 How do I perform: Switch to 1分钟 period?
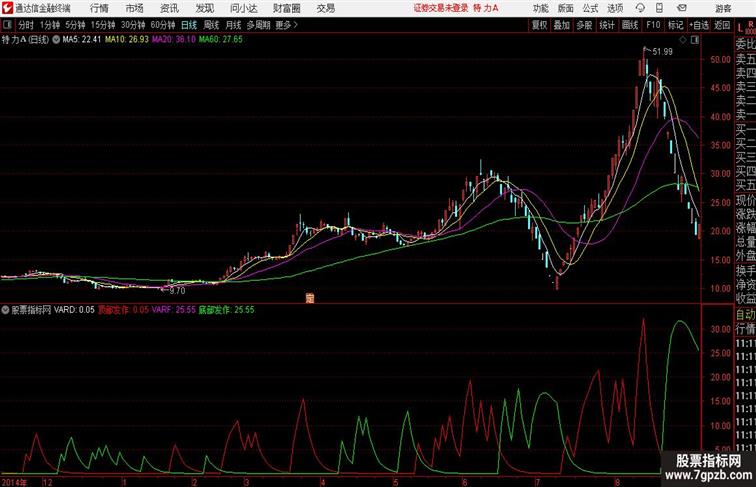pos(50,25)
